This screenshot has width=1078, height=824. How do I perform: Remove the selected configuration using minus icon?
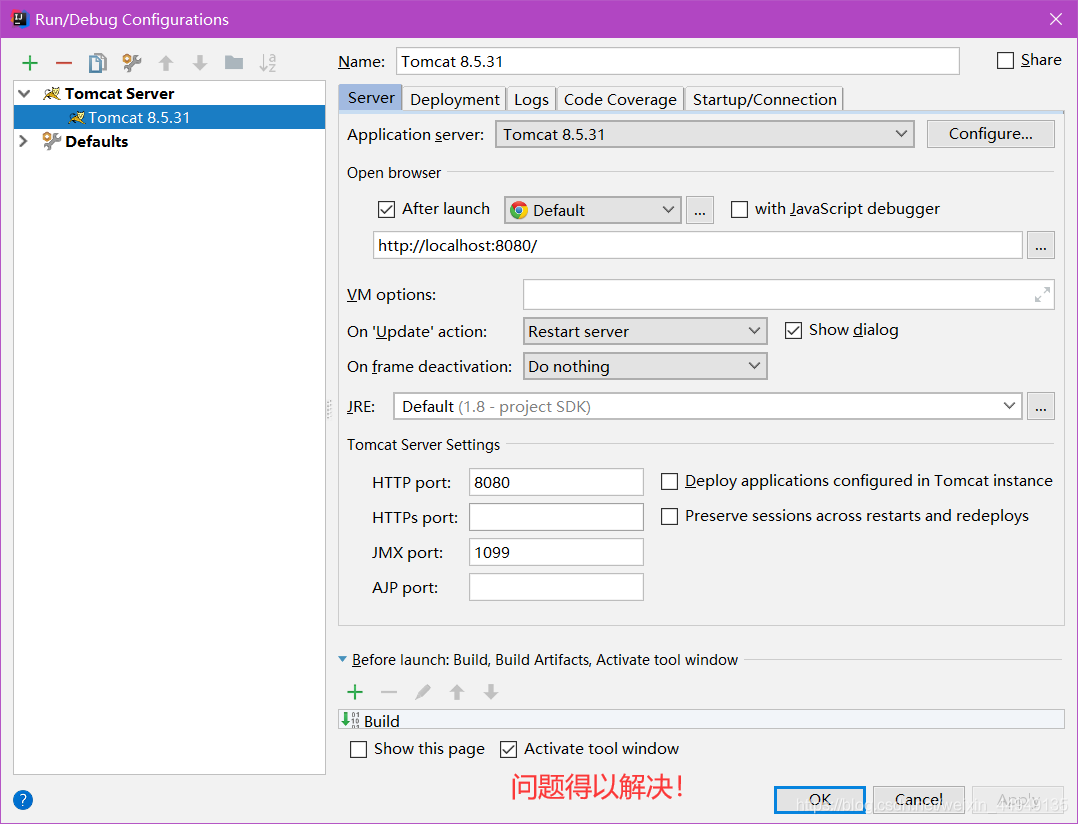[62, 62]
